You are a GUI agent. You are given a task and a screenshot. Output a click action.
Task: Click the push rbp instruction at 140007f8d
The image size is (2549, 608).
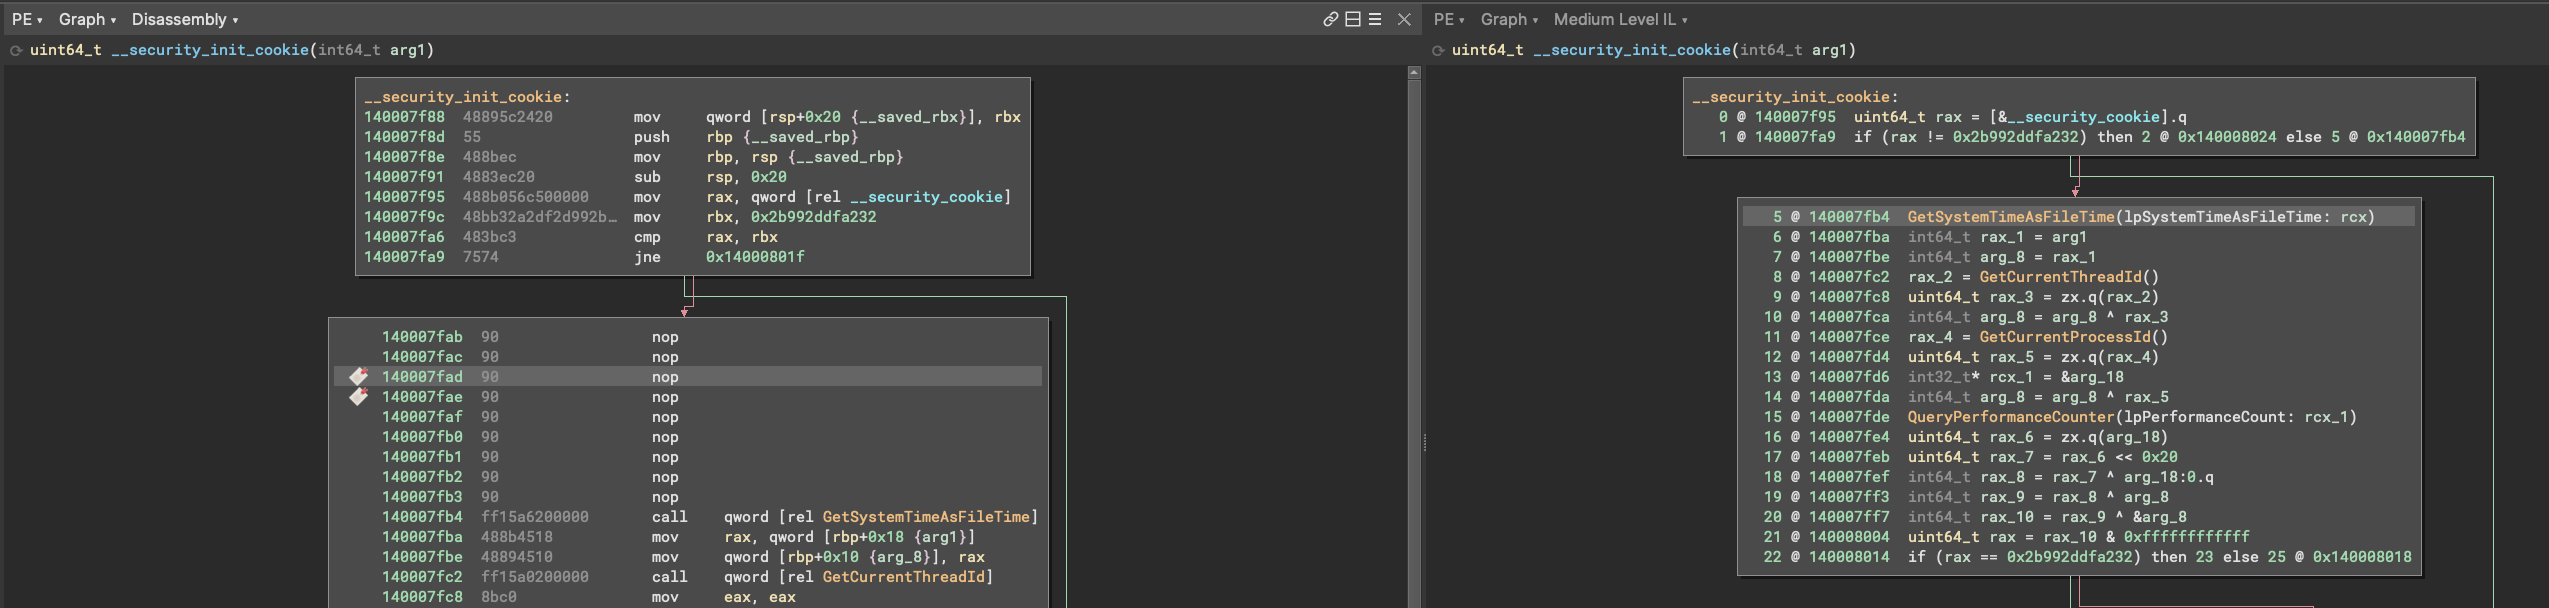[x=745, y=137]
